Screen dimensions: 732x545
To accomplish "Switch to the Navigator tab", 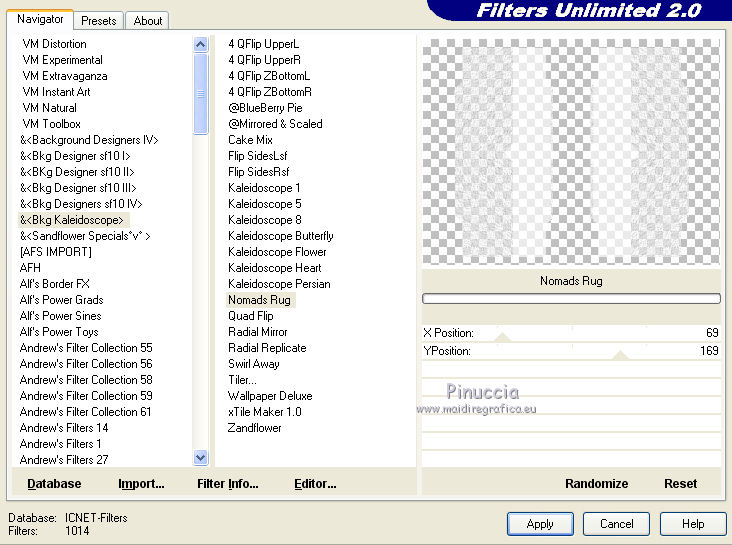I will click(40, 20).
